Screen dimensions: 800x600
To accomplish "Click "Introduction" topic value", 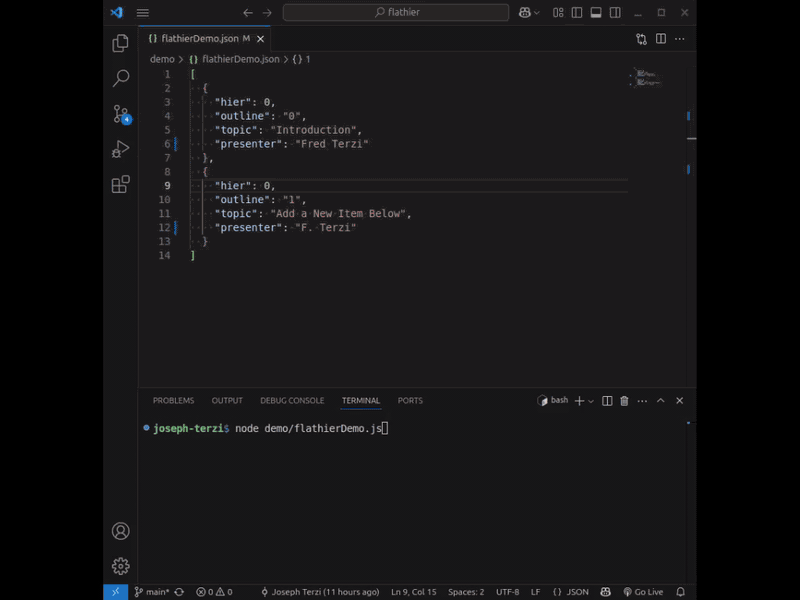I will [x=313, y=130].
